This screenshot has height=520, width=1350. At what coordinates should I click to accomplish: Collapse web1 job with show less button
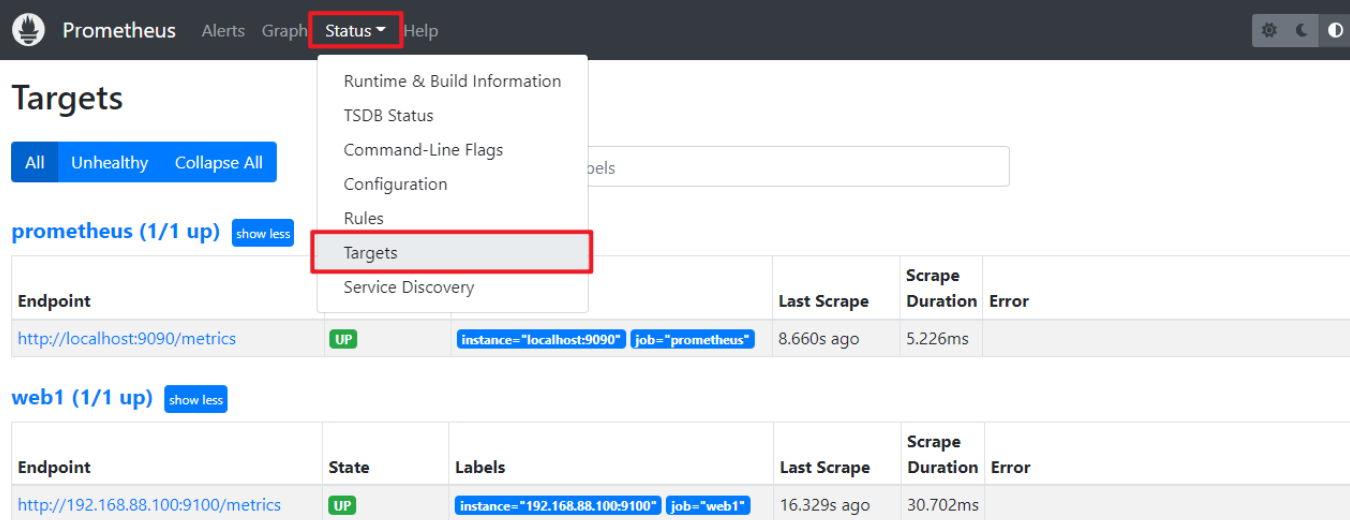(x=196, y=399)
